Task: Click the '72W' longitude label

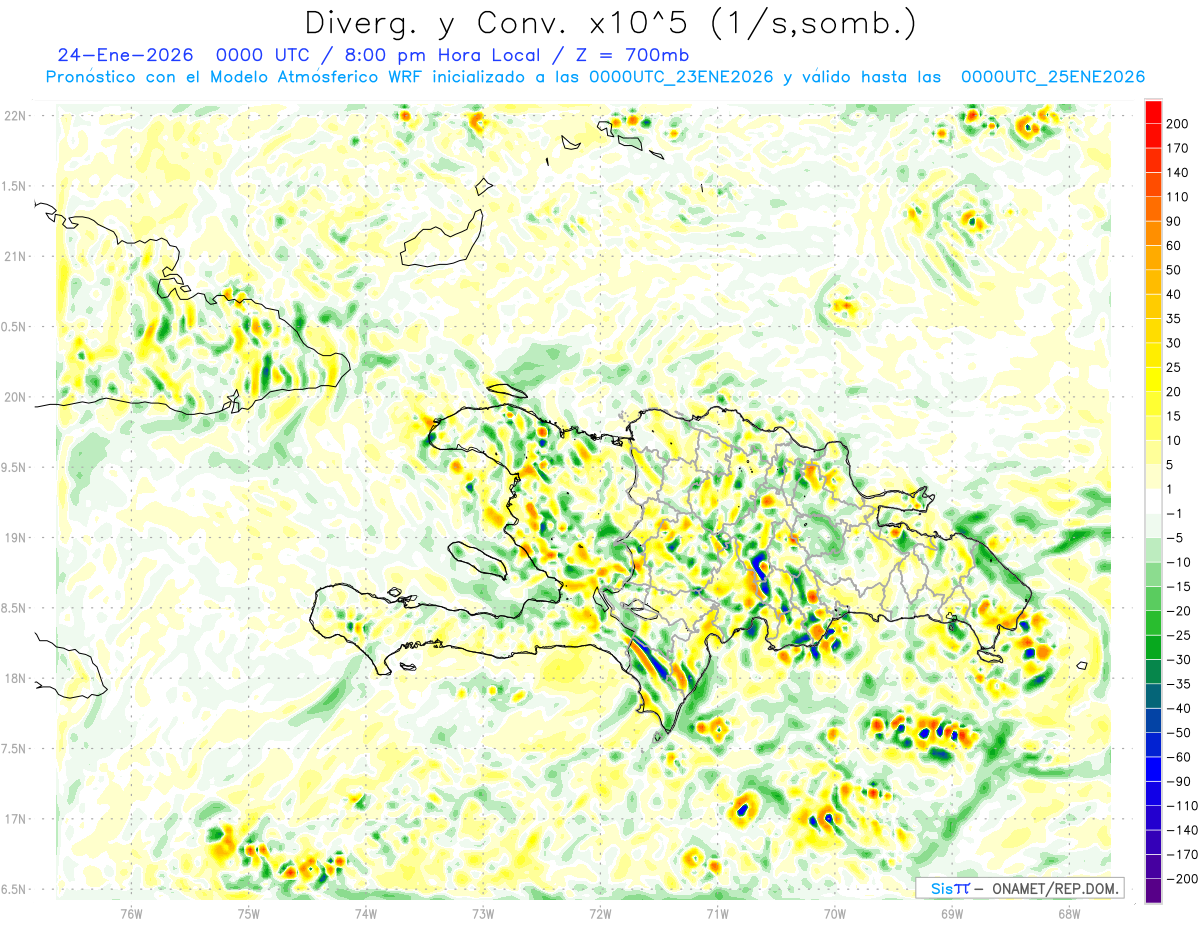Action: (600, 914)
